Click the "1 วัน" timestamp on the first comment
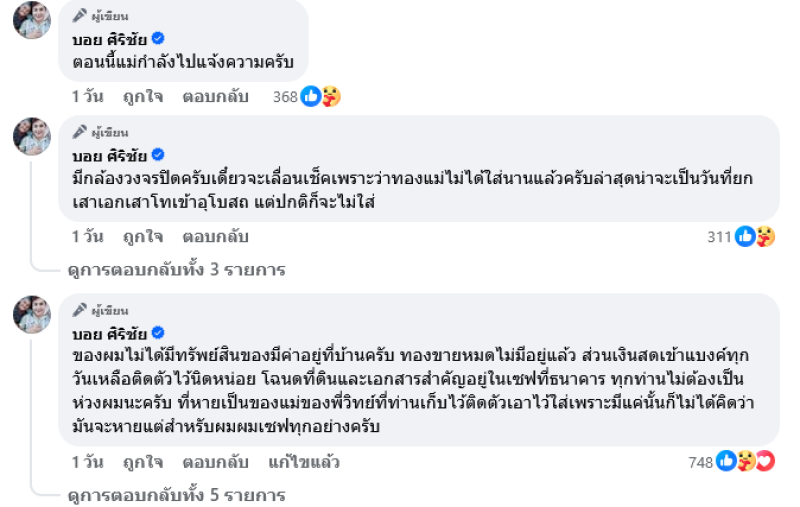This screenshot has height=507, width=800. 89,97
